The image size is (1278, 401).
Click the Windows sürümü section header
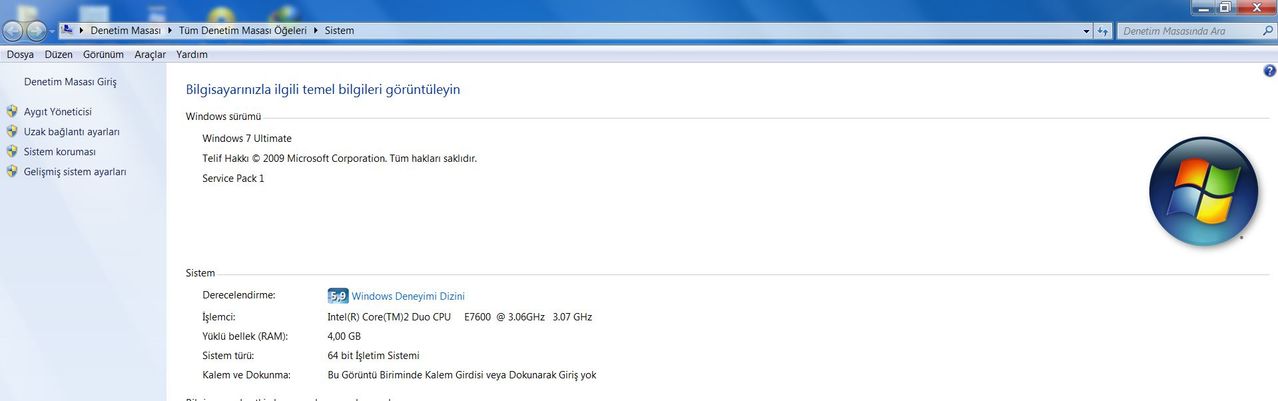click(x=223, y=117)
